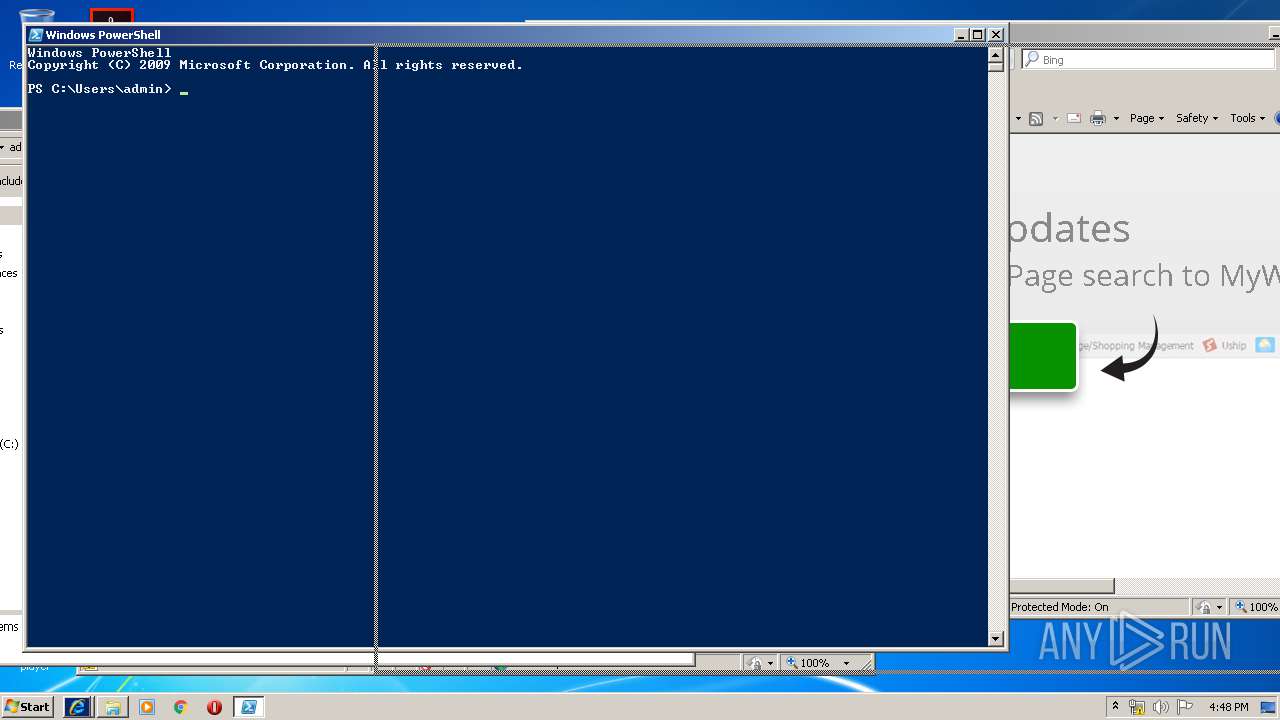Click the volume speaker tray icon
Screen dimensions: 1280x720
coord(1162,707)
